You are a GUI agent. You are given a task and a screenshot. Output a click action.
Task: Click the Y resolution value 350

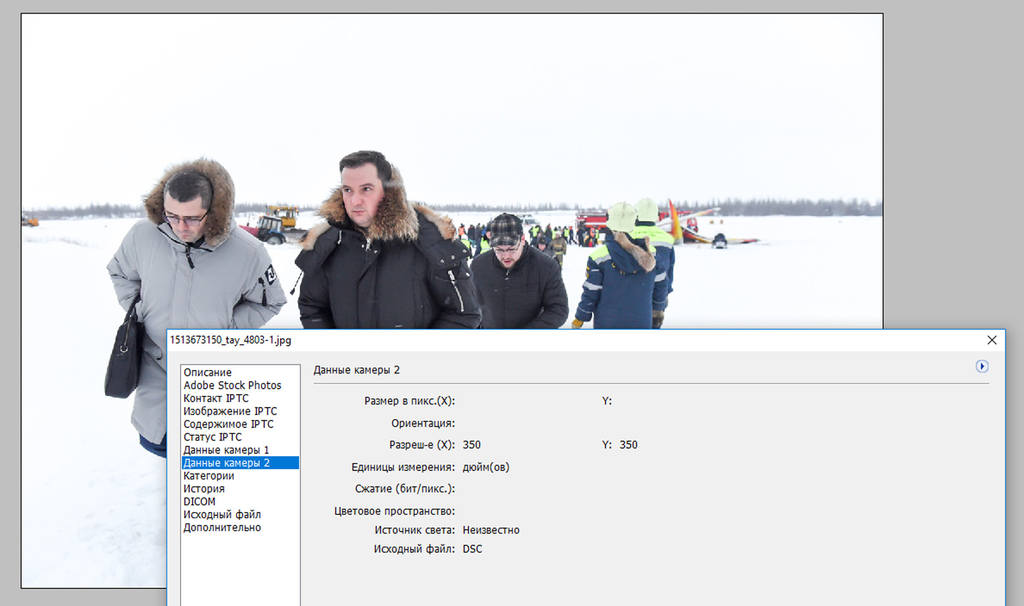click(628, 445)
